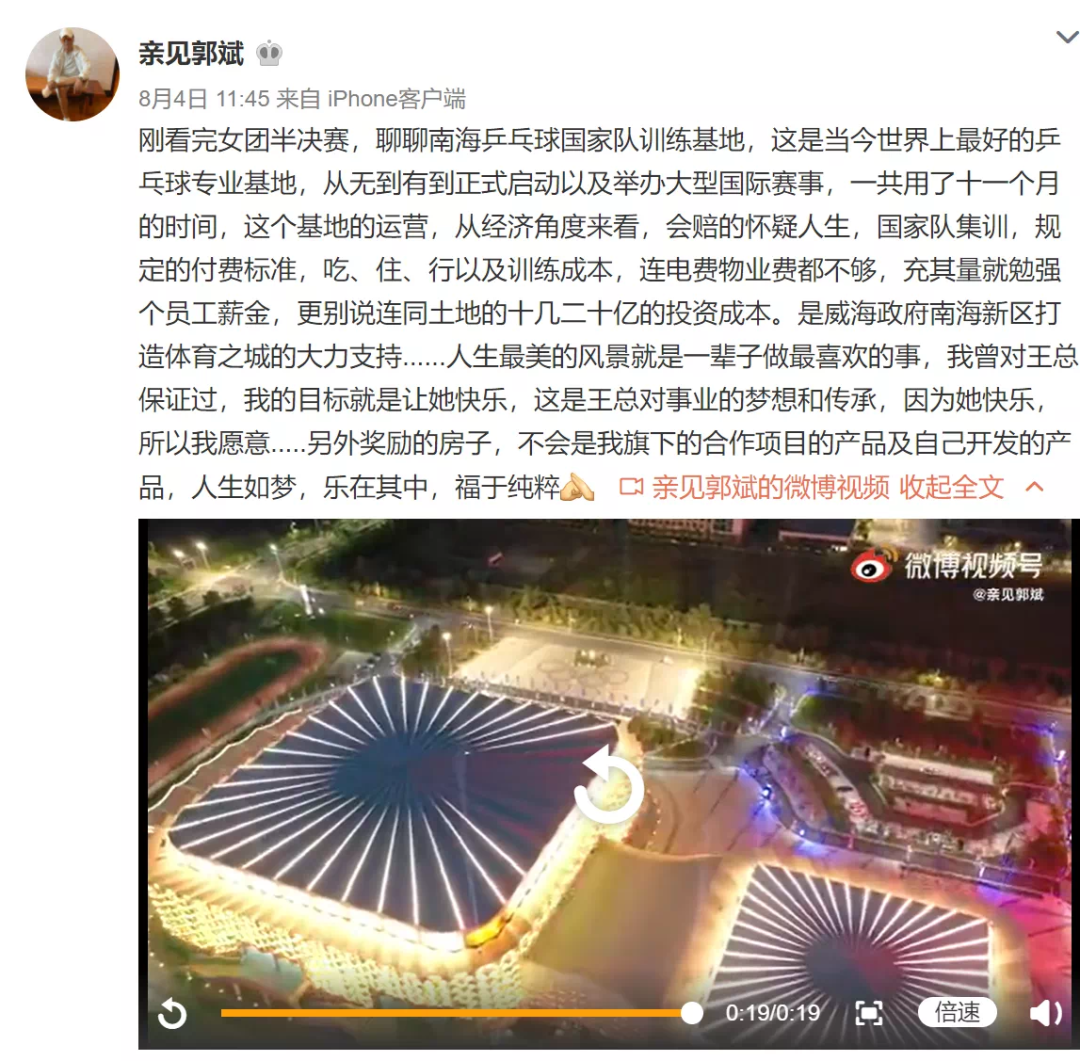Viewport: 1080px width, 1061px height.
Task: Click the crown membership badge icon
Action: point(269,54)
